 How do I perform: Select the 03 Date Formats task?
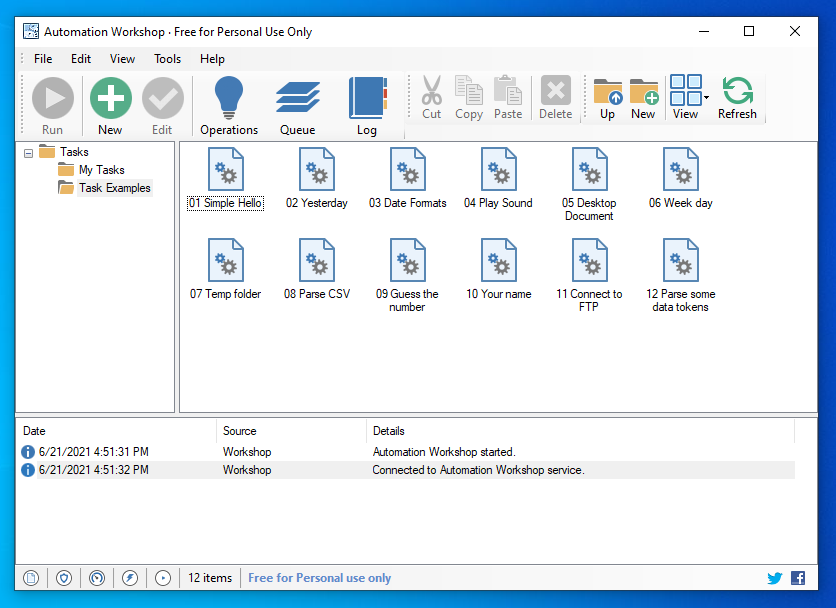point(408,179)
